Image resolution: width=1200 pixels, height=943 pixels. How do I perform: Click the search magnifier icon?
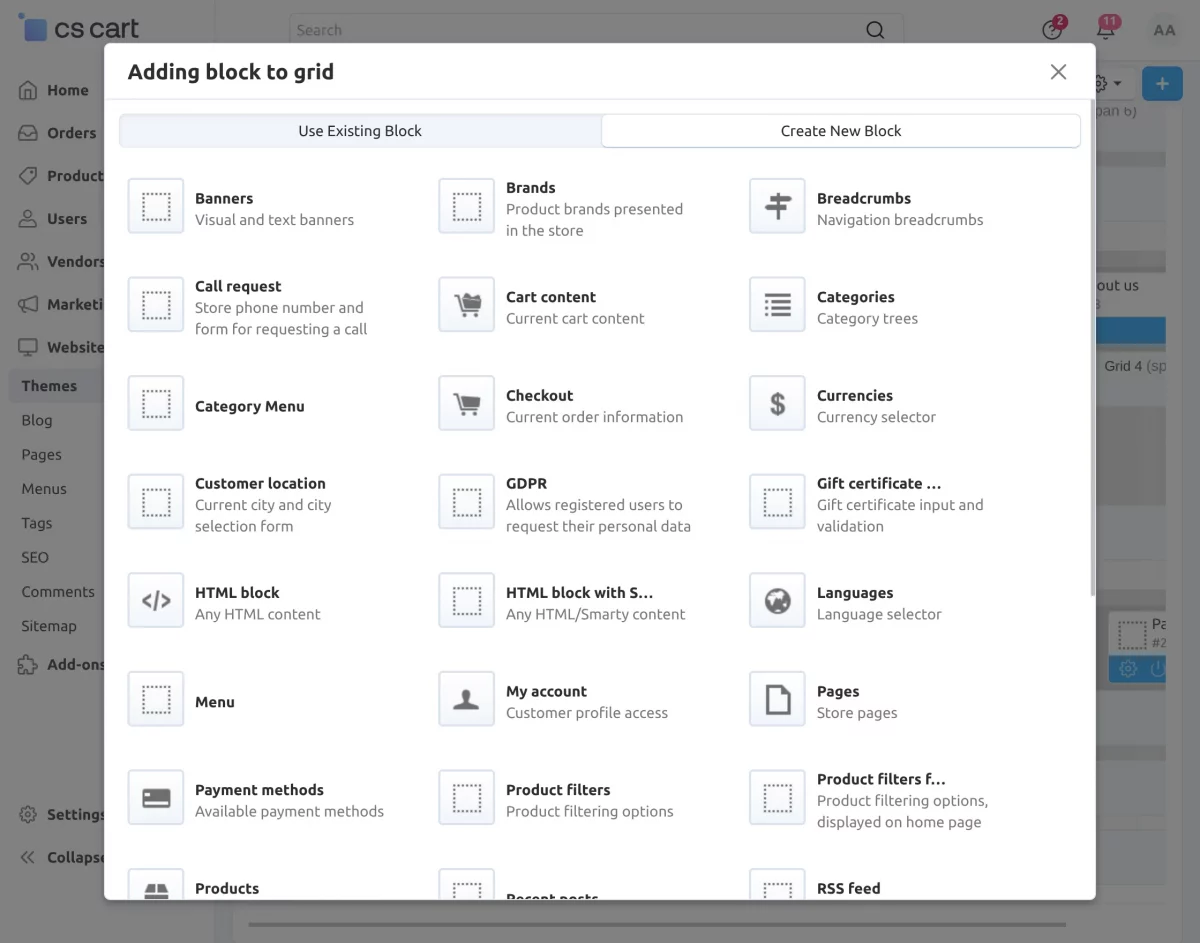point(875,30)
